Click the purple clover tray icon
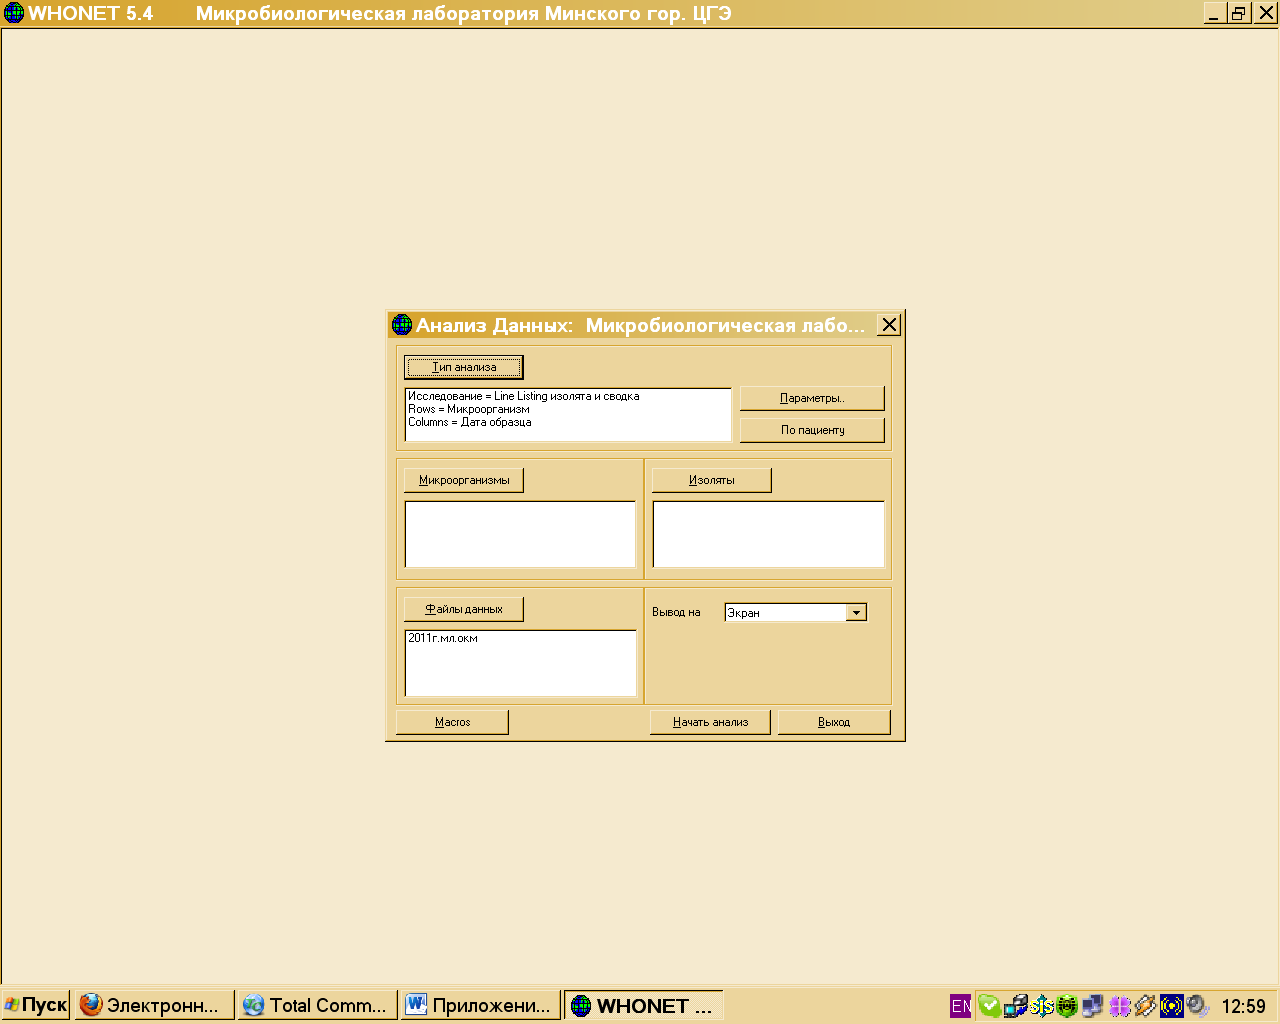The image size is (1280, 1024). coord(1119,1006)
